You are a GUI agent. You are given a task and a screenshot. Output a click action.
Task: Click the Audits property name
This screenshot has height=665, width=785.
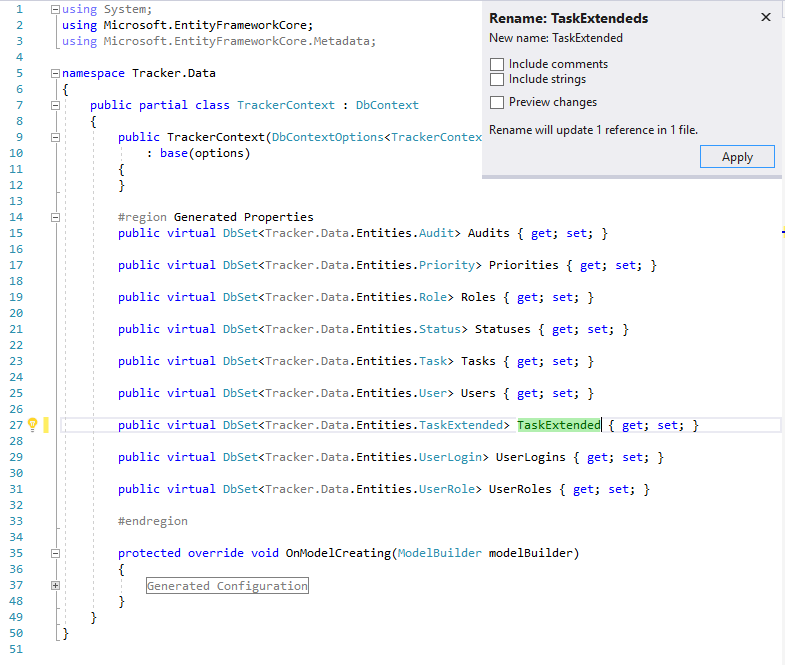[x=489, y=233]
